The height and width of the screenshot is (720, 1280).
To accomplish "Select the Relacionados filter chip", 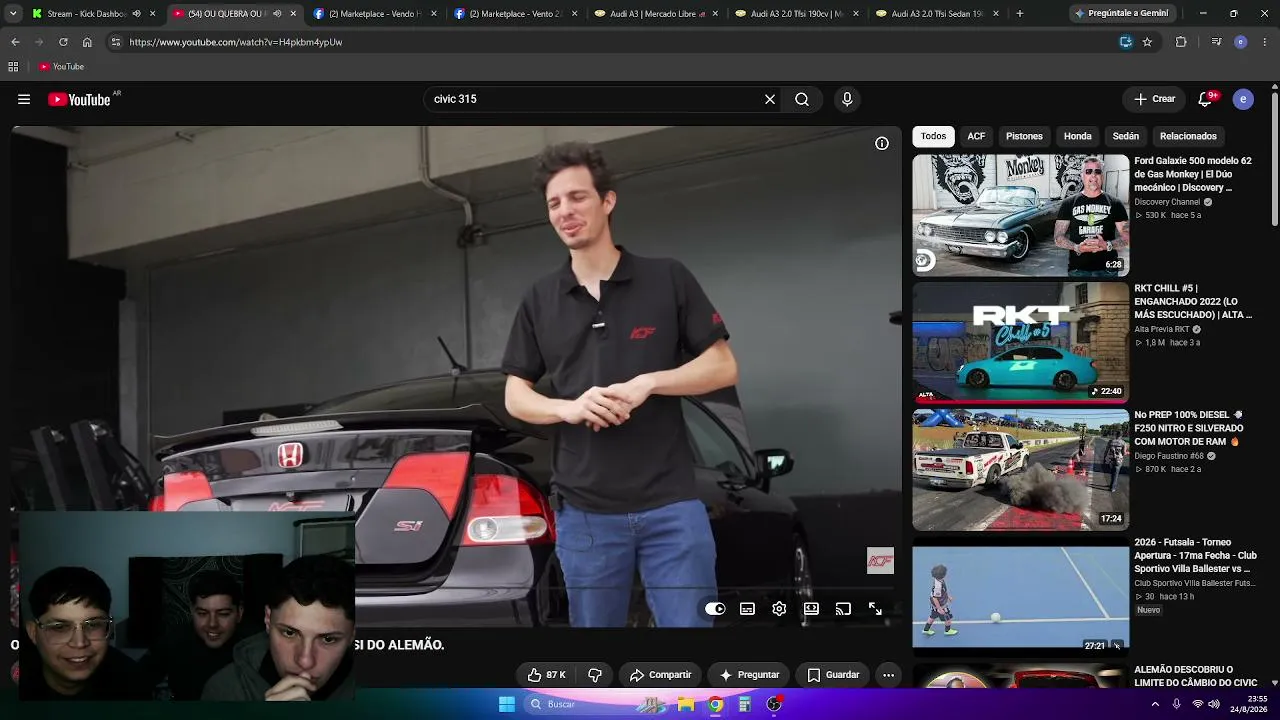I will coord(1188,136).
